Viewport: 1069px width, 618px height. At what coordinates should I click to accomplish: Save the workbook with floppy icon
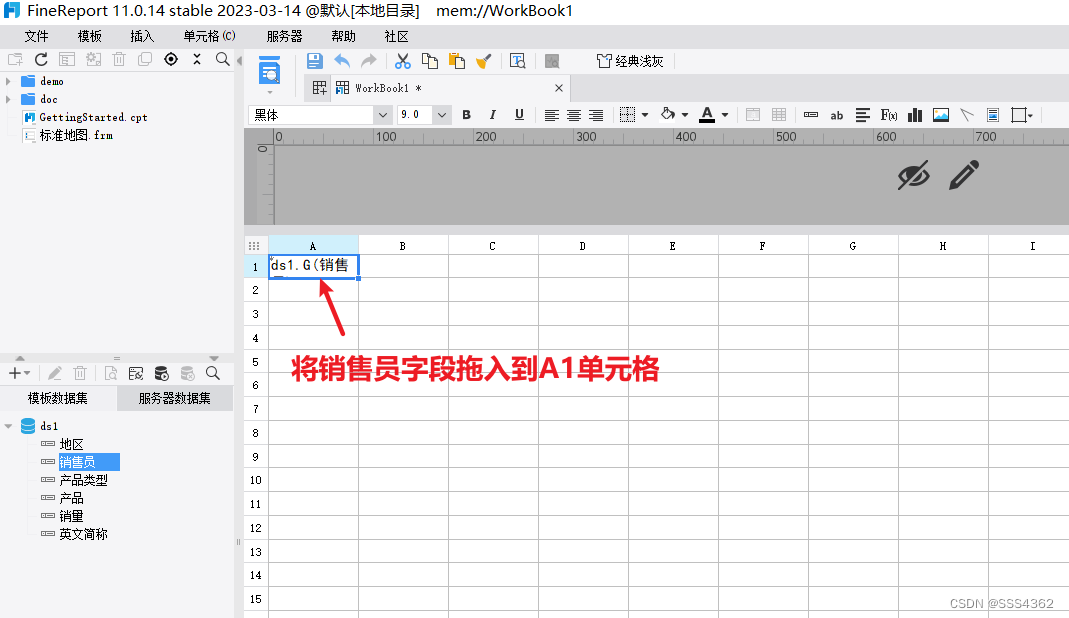(x=314, y=61)
